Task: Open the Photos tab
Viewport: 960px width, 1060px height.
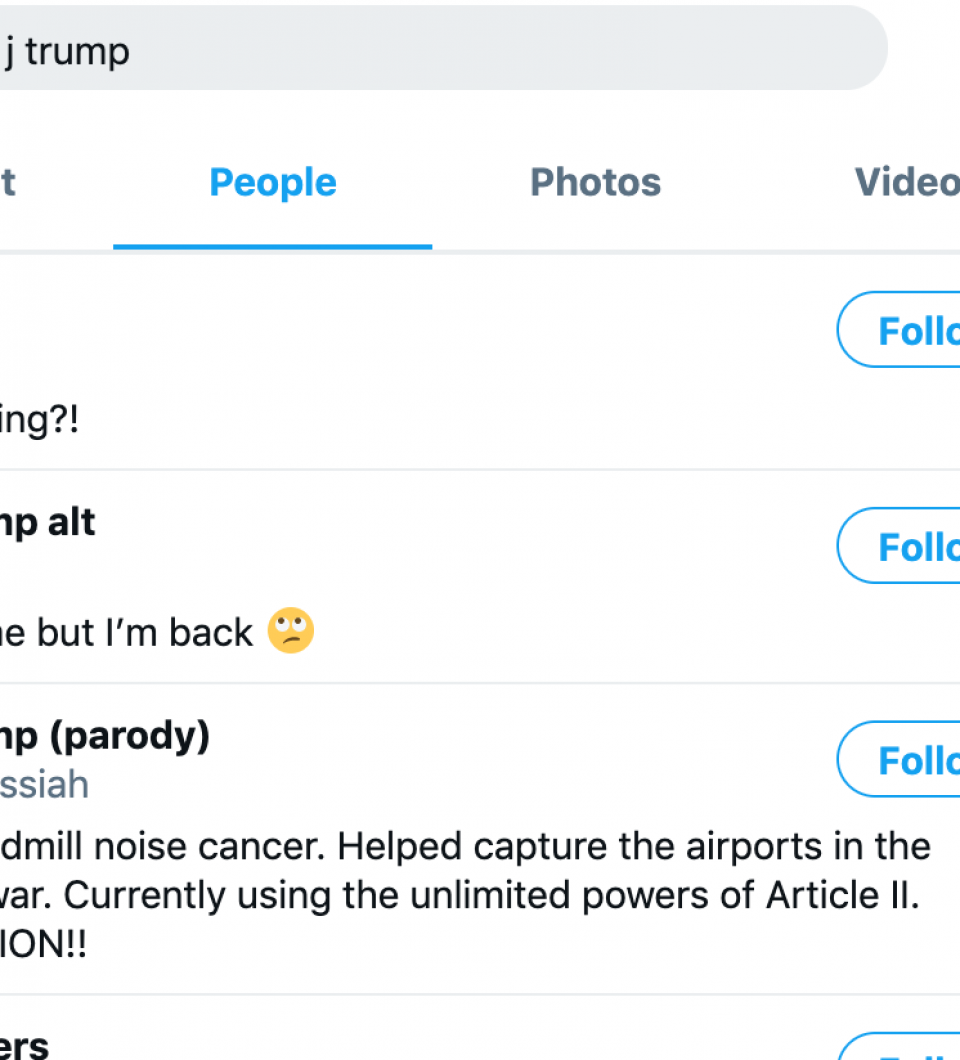Action: point(595,183)
